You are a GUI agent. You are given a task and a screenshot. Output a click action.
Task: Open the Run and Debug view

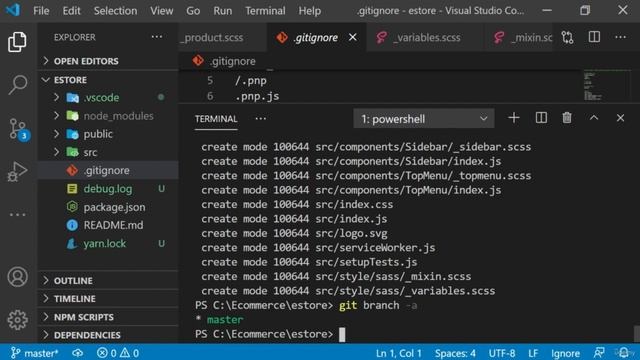click(17, 171)
